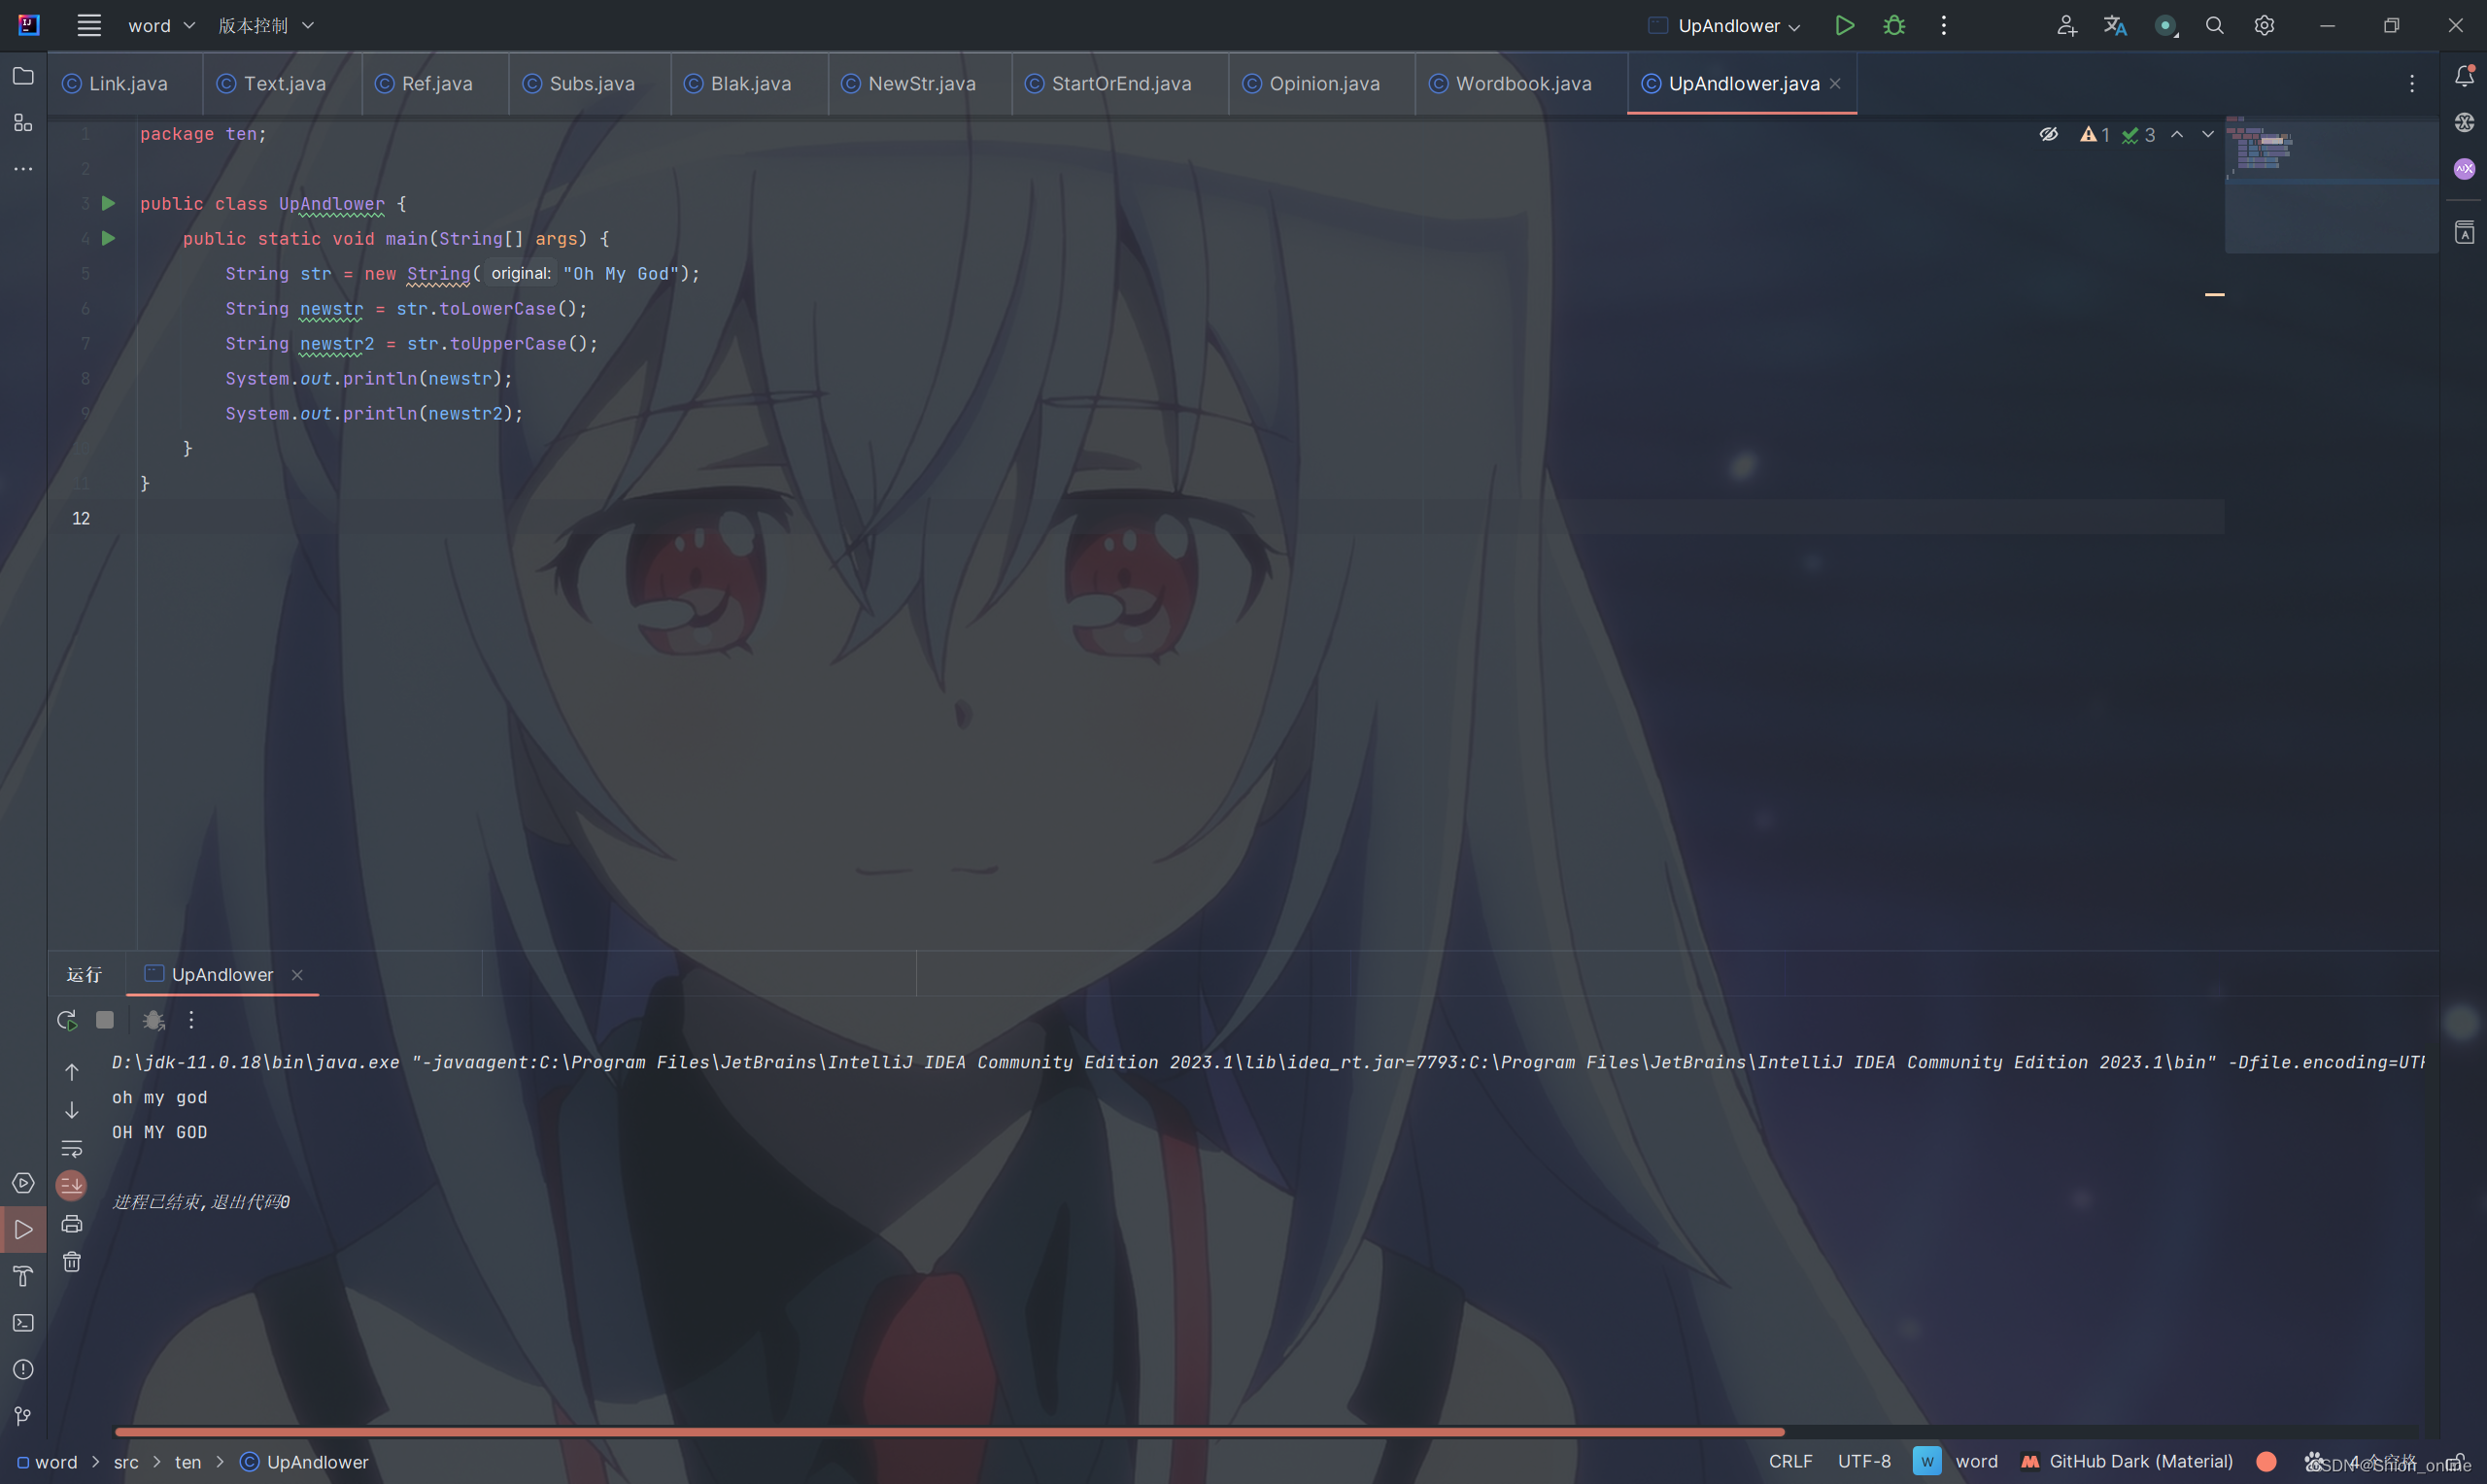Open GitHub Dark (Material) theme switcher
The height and width of the screenshot is (1484, 2487).
[2128, 1462]
